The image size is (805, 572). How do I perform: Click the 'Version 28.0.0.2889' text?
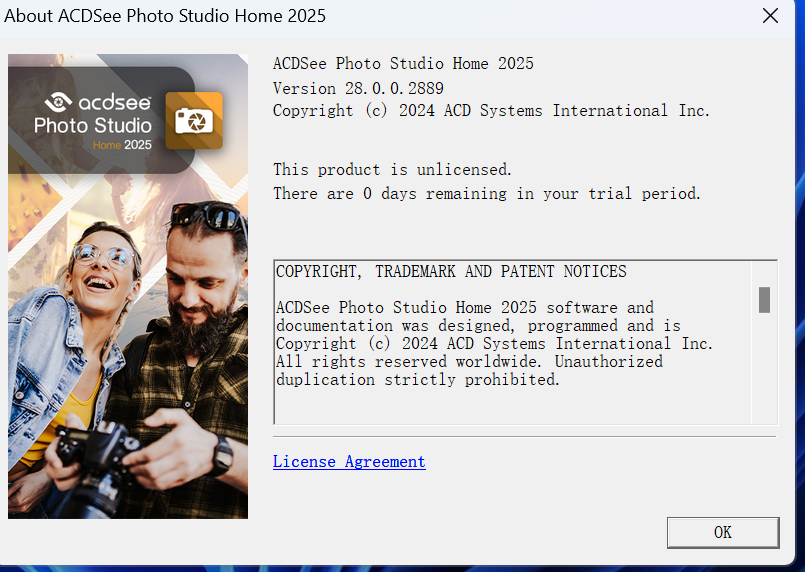tap(358, 88)
